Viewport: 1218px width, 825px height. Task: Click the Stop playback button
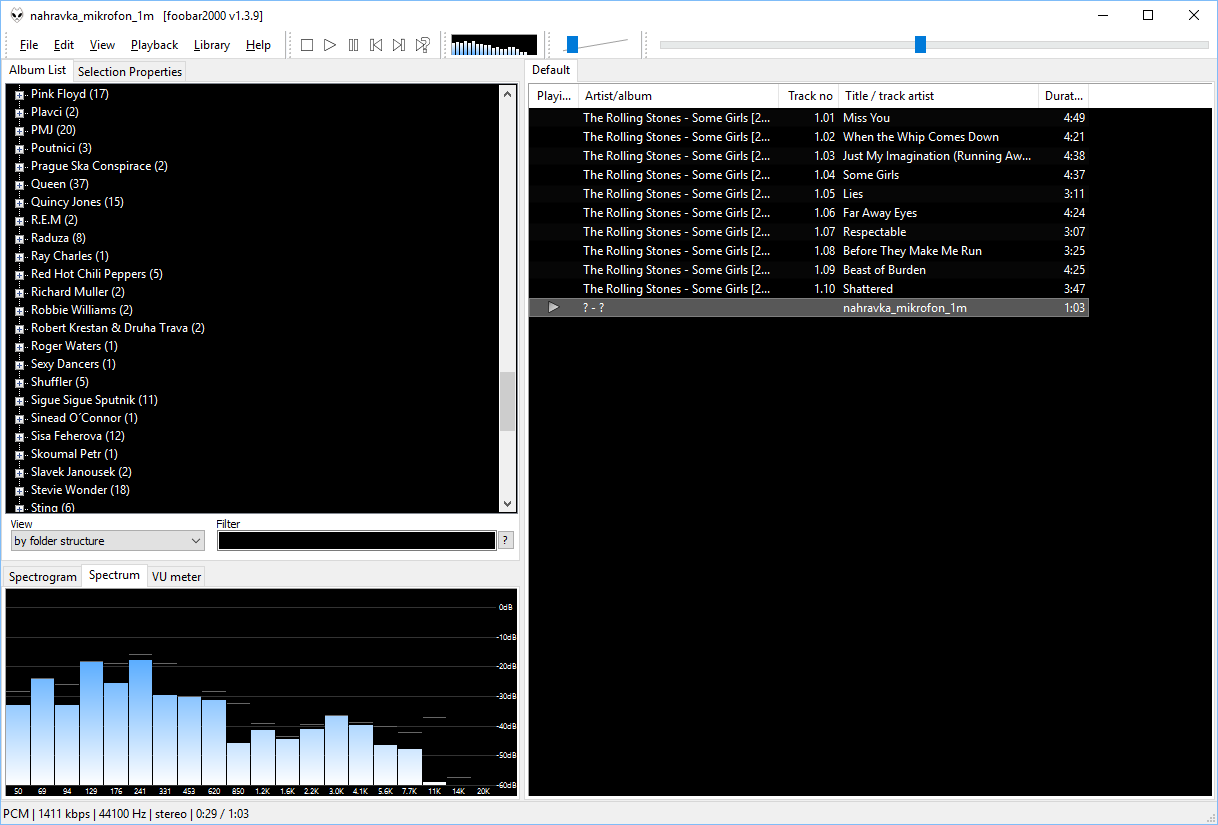click(x=307, y=45)
